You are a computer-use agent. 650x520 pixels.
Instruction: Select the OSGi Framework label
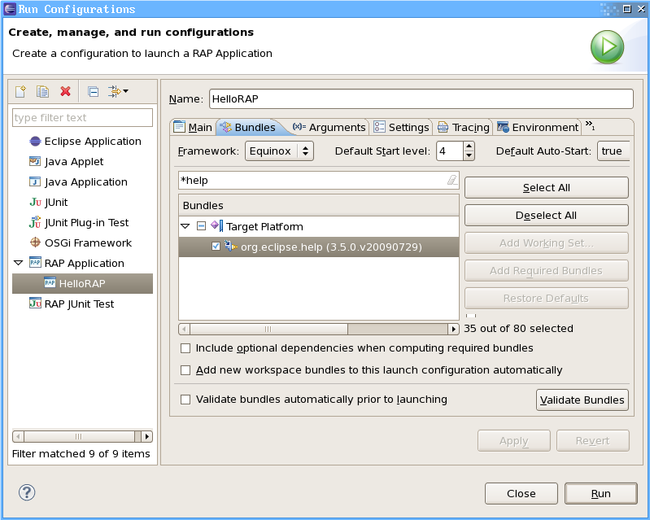point(88,243)
